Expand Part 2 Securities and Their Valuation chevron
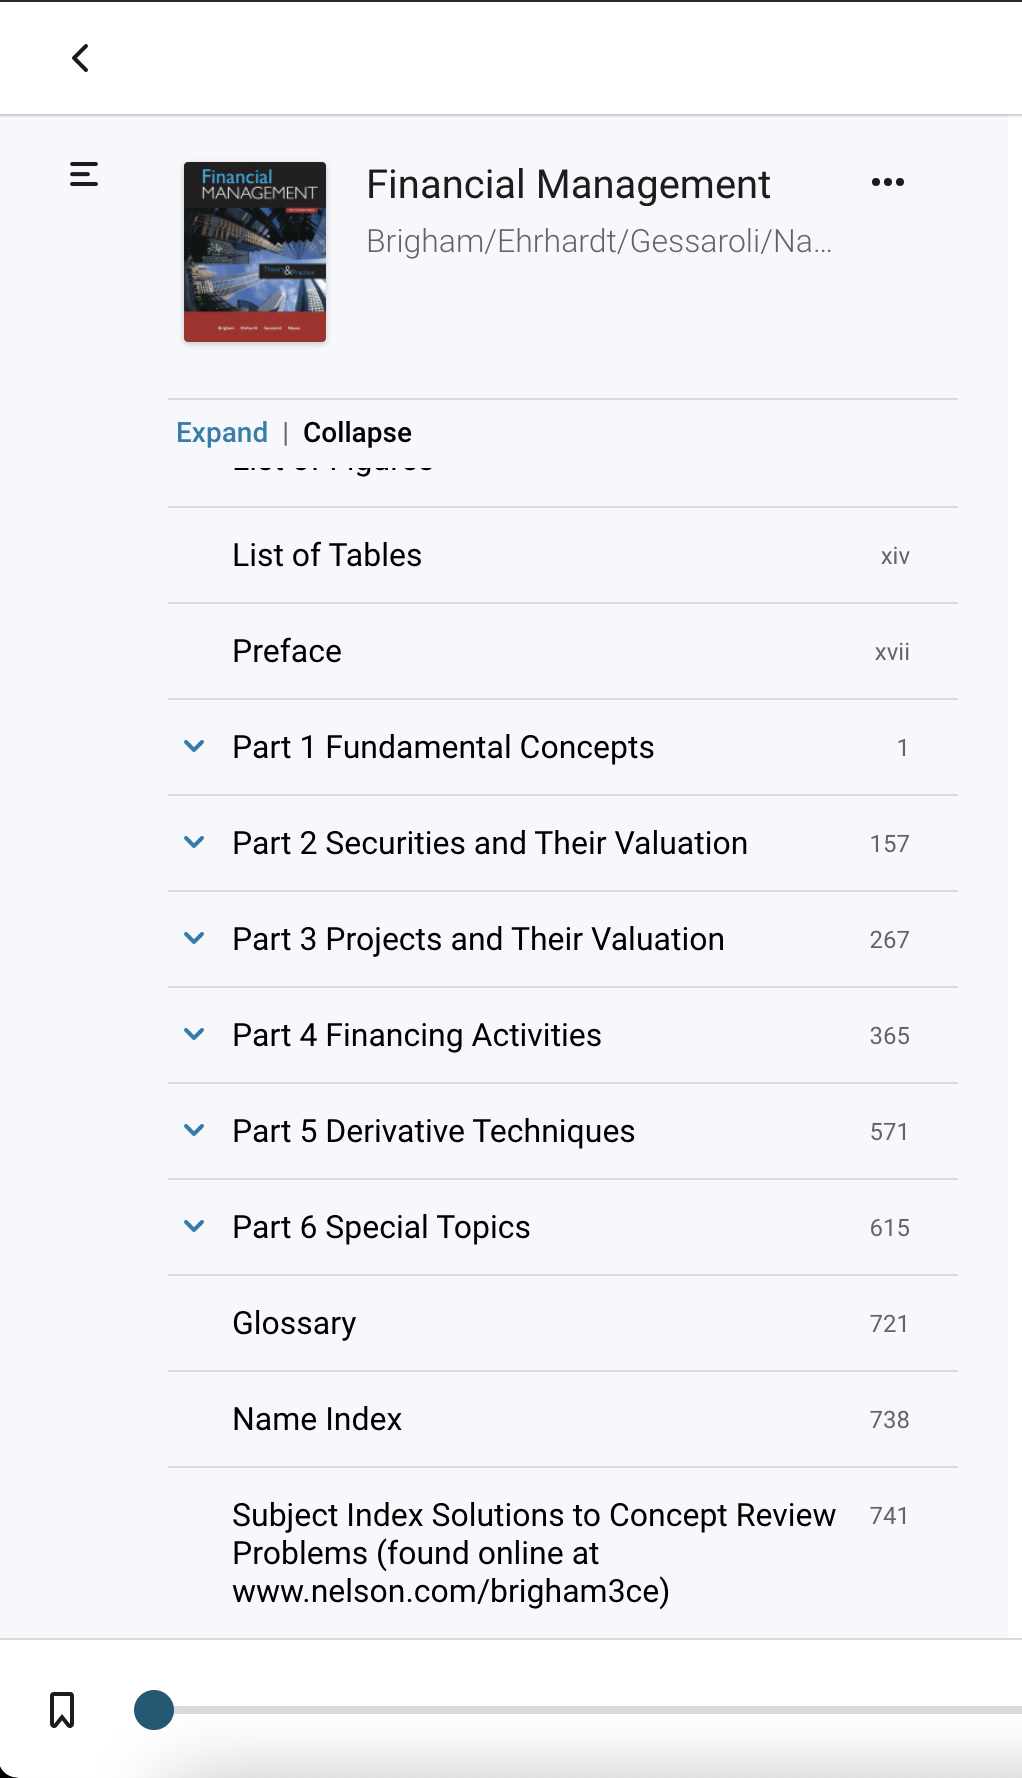 (x=195, y=842)
